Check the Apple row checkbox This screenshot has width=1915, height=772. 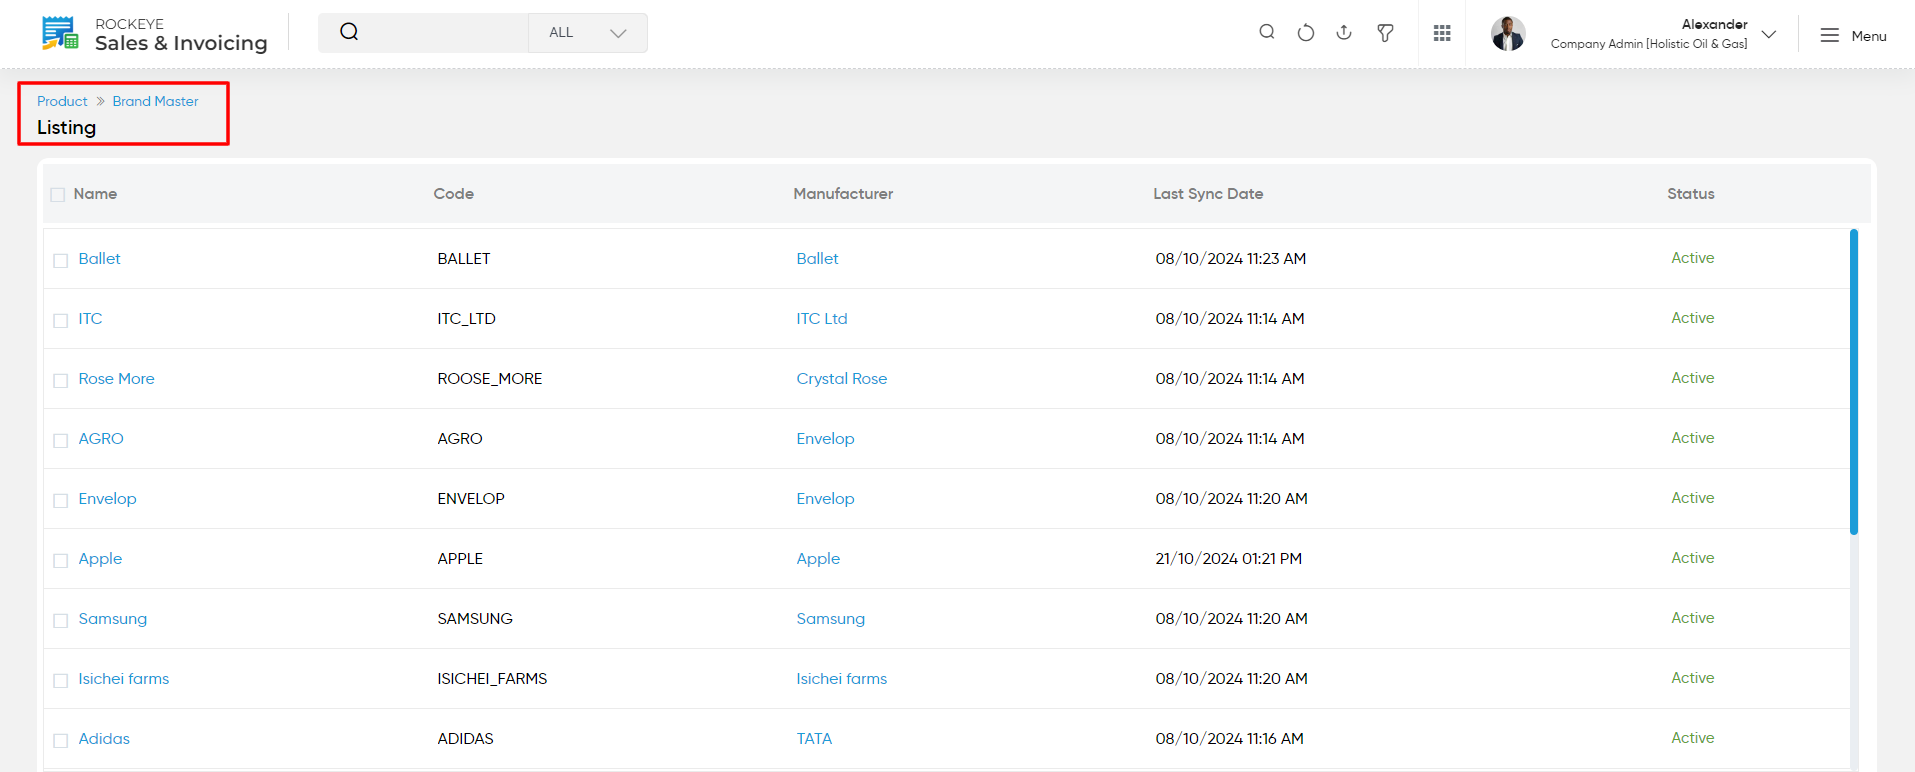pyautogui.click(x=61, y=560)
